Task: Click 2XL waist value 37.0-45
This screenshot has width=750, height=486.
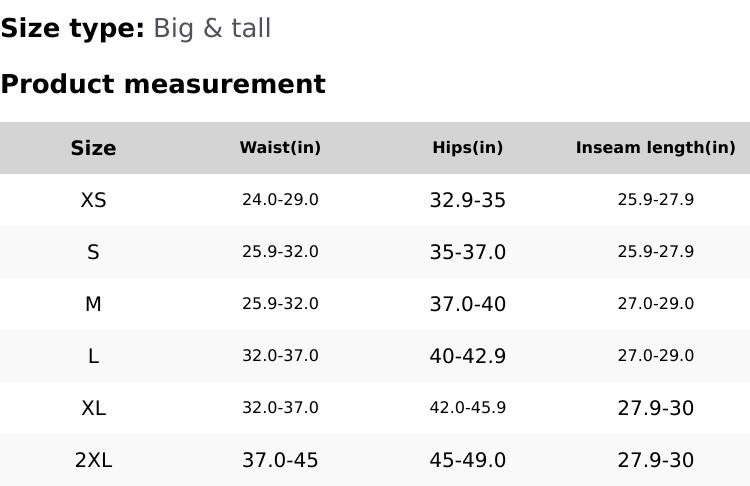Action: coord(280,460)
